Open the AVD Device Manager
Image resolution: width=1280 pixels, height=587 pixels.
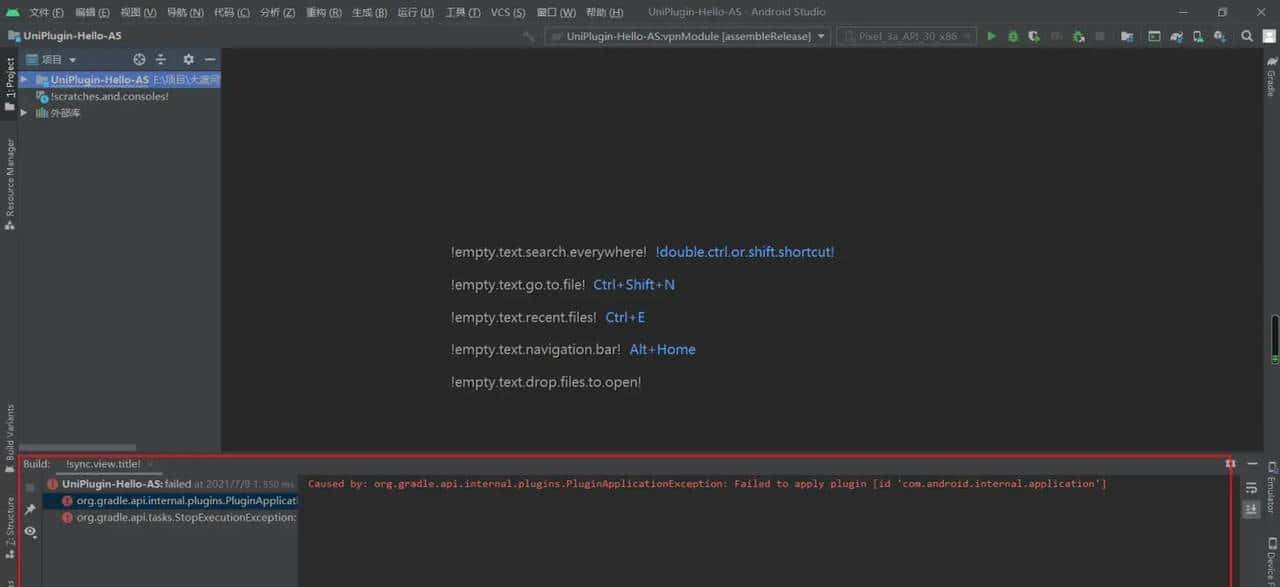(x=1197, y=36)
